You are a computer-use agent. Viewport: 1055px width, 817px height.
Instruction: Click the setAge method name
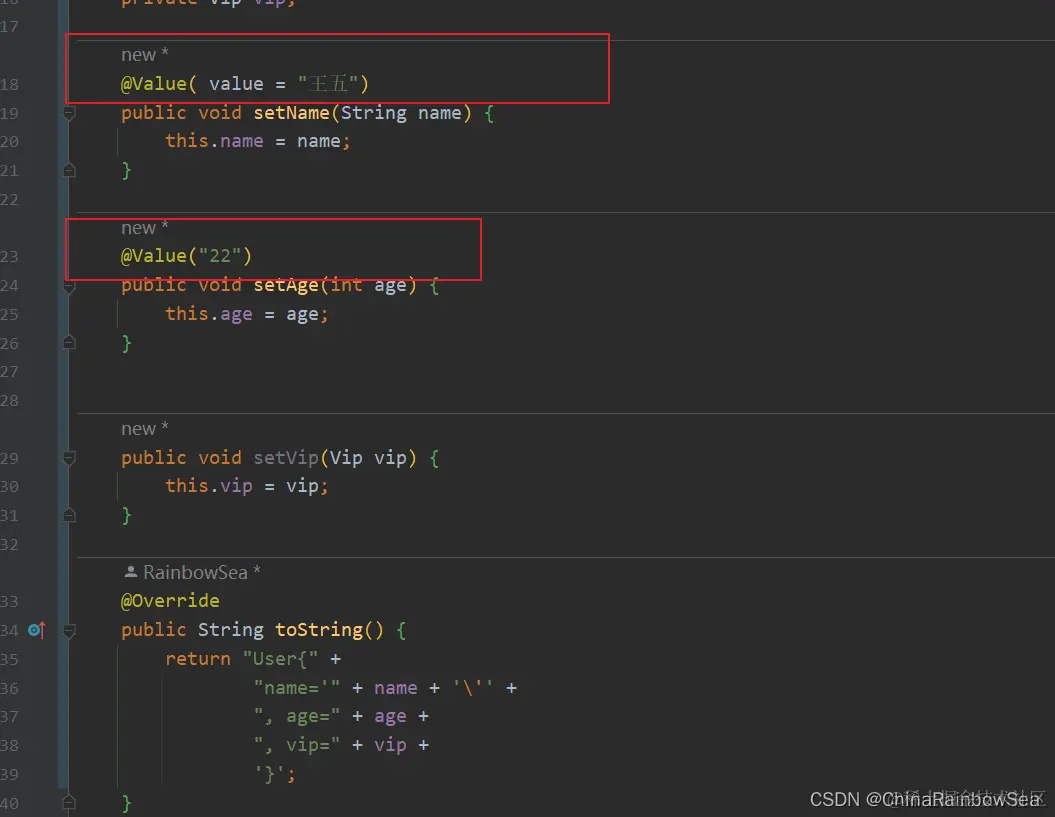(286, 285)
